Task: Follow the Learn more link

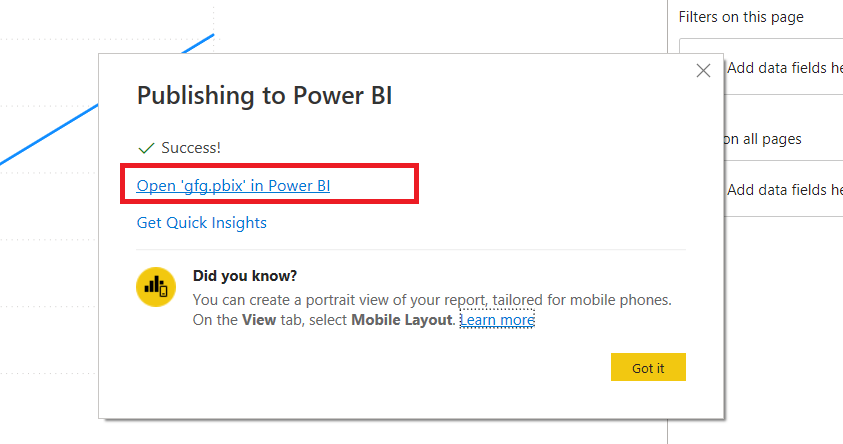Action: tap(497, 320)
